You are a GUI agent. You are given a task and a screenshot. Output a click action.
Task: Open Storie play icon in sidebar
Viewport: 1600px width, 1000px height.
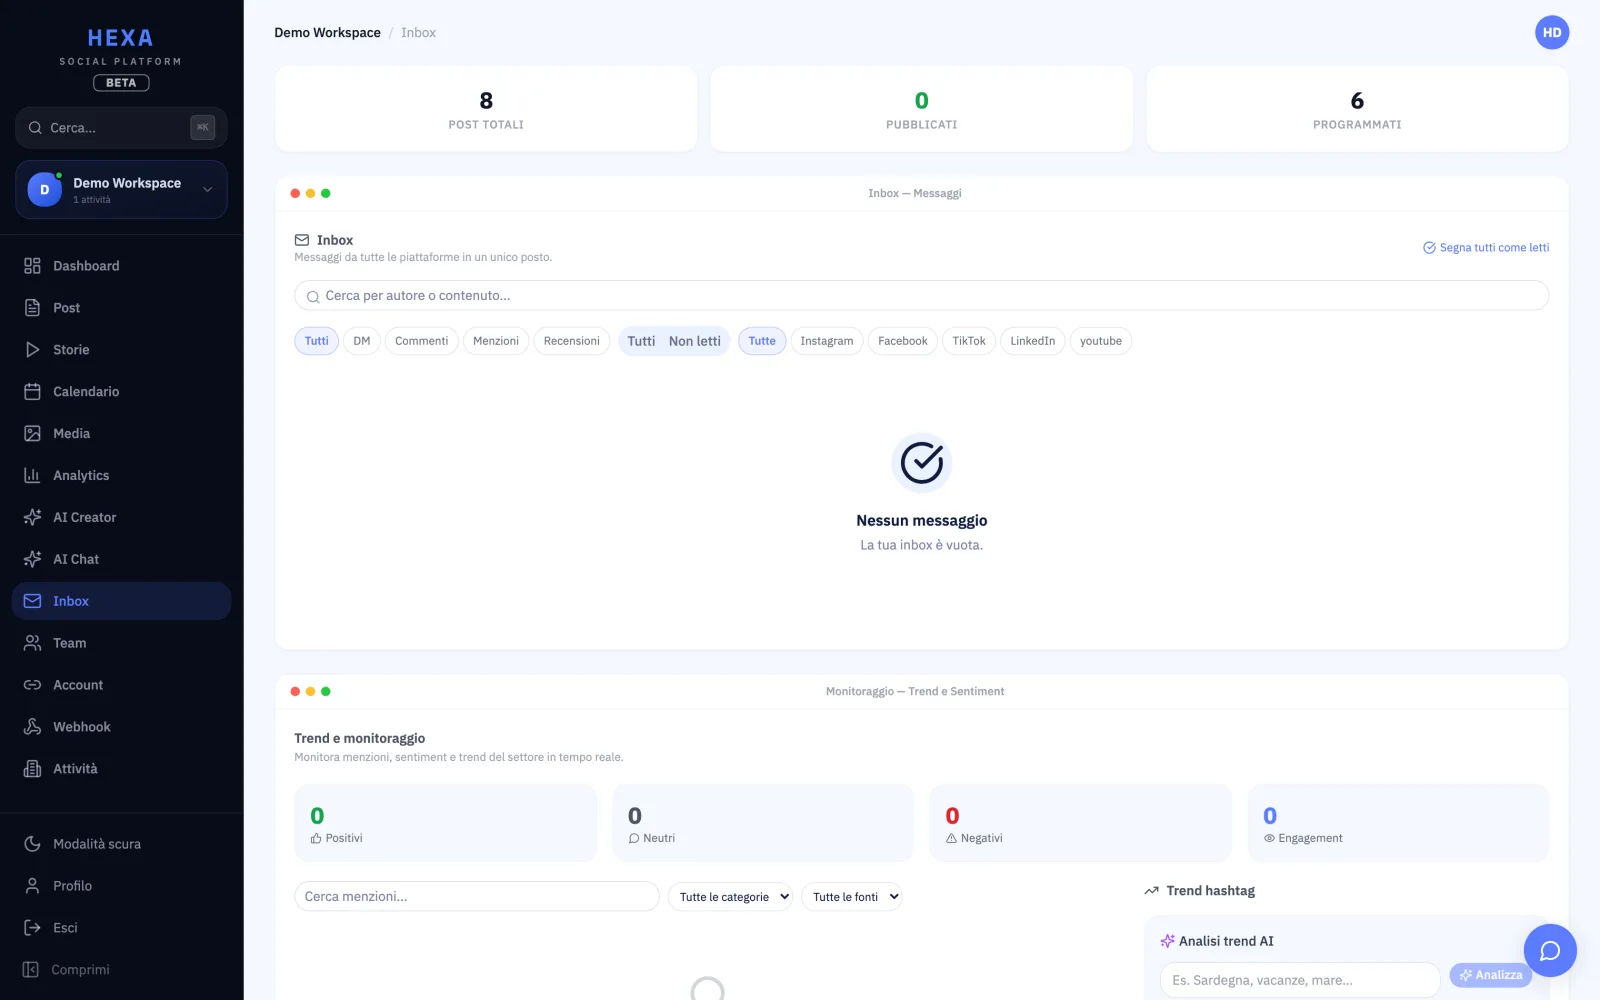[x=32, y=350]
